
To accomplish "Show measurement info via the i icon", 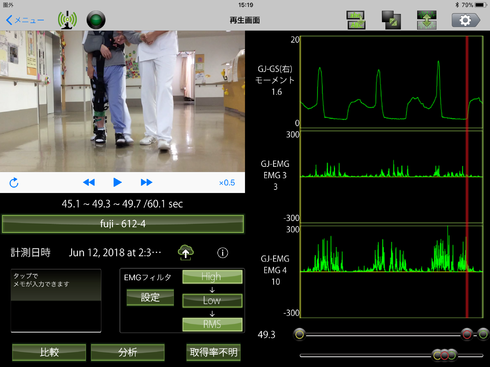I will pyautogui.click(x=223, y=253).
